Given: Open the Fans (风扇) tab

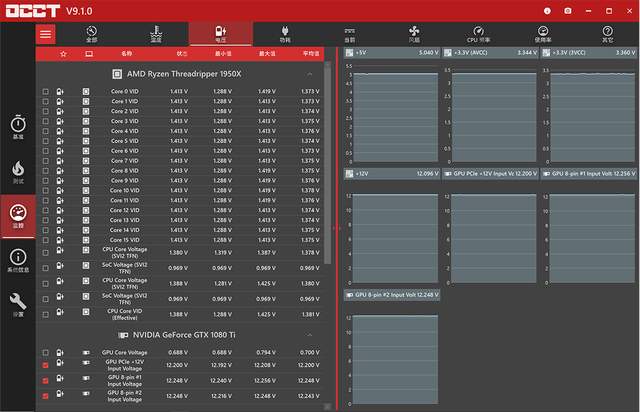Looking at the screenshot, I should [x=413, y=35].
